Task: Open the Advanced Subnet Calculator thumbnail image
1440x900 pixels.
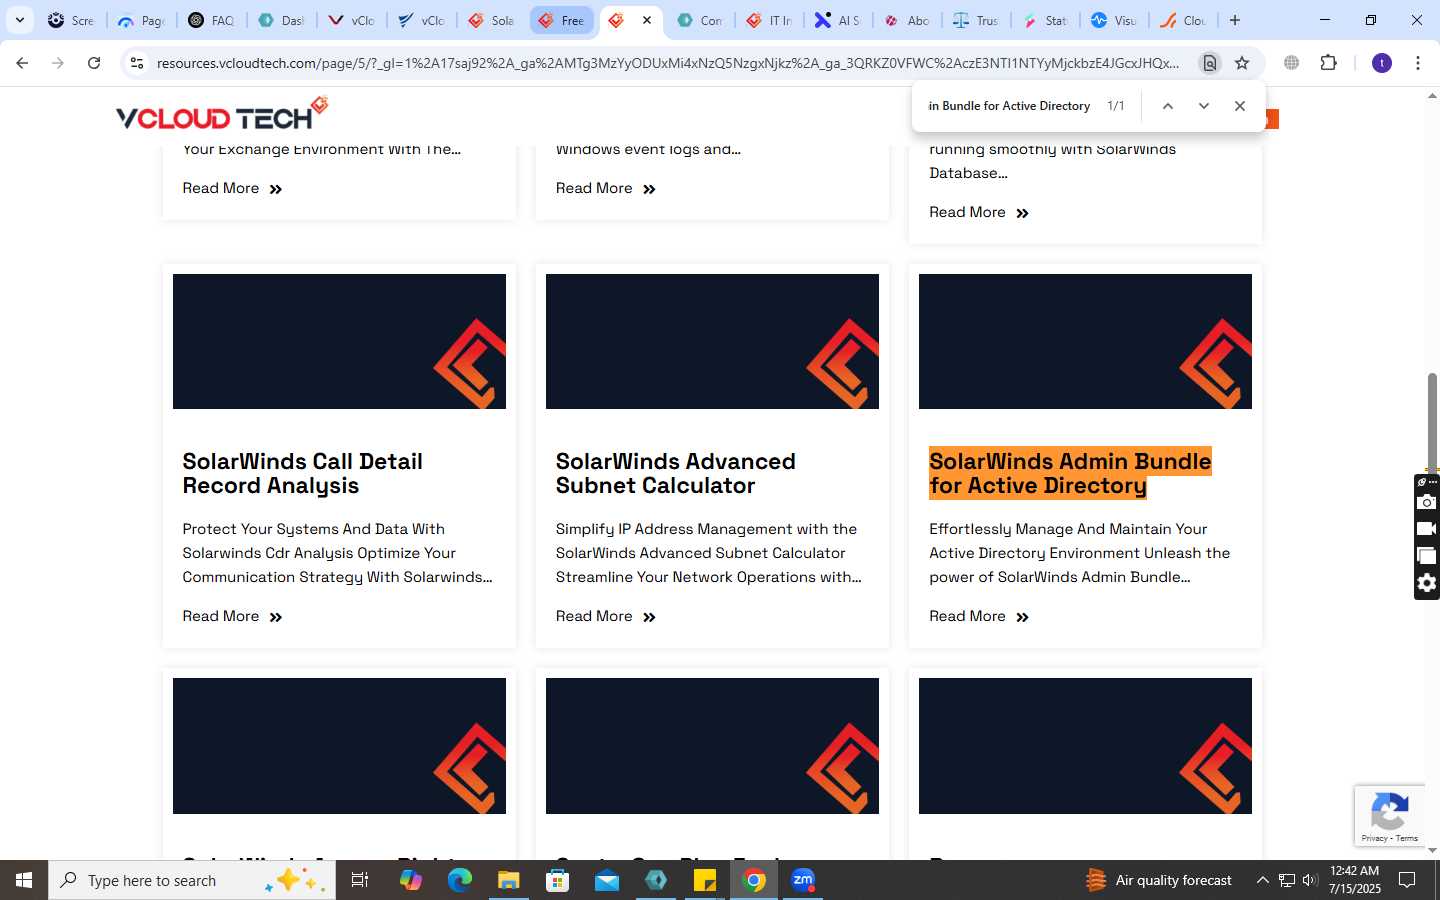Action: point(712,341)
